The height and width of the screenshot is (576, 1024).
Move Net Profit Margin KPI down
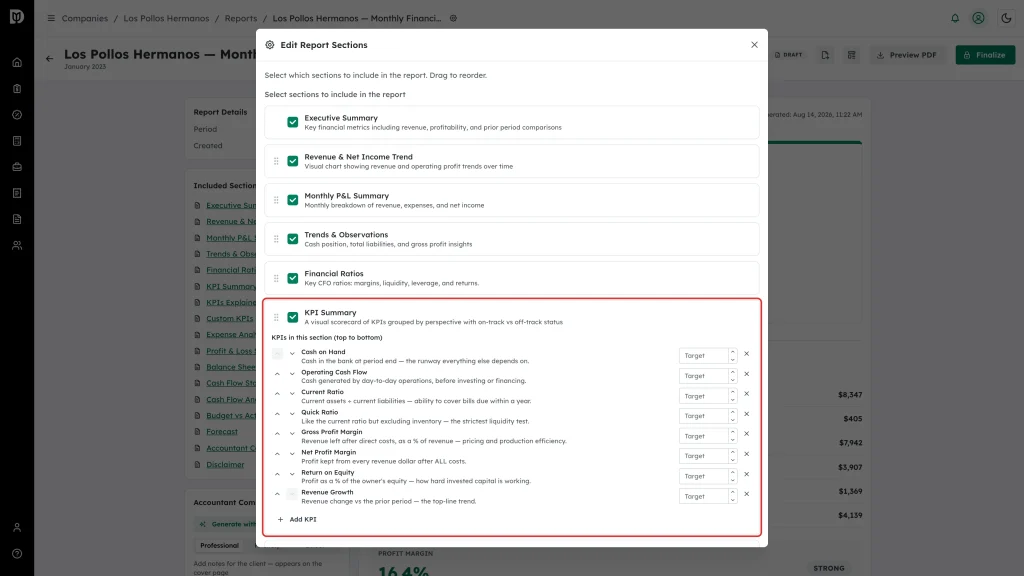point(292,454)
